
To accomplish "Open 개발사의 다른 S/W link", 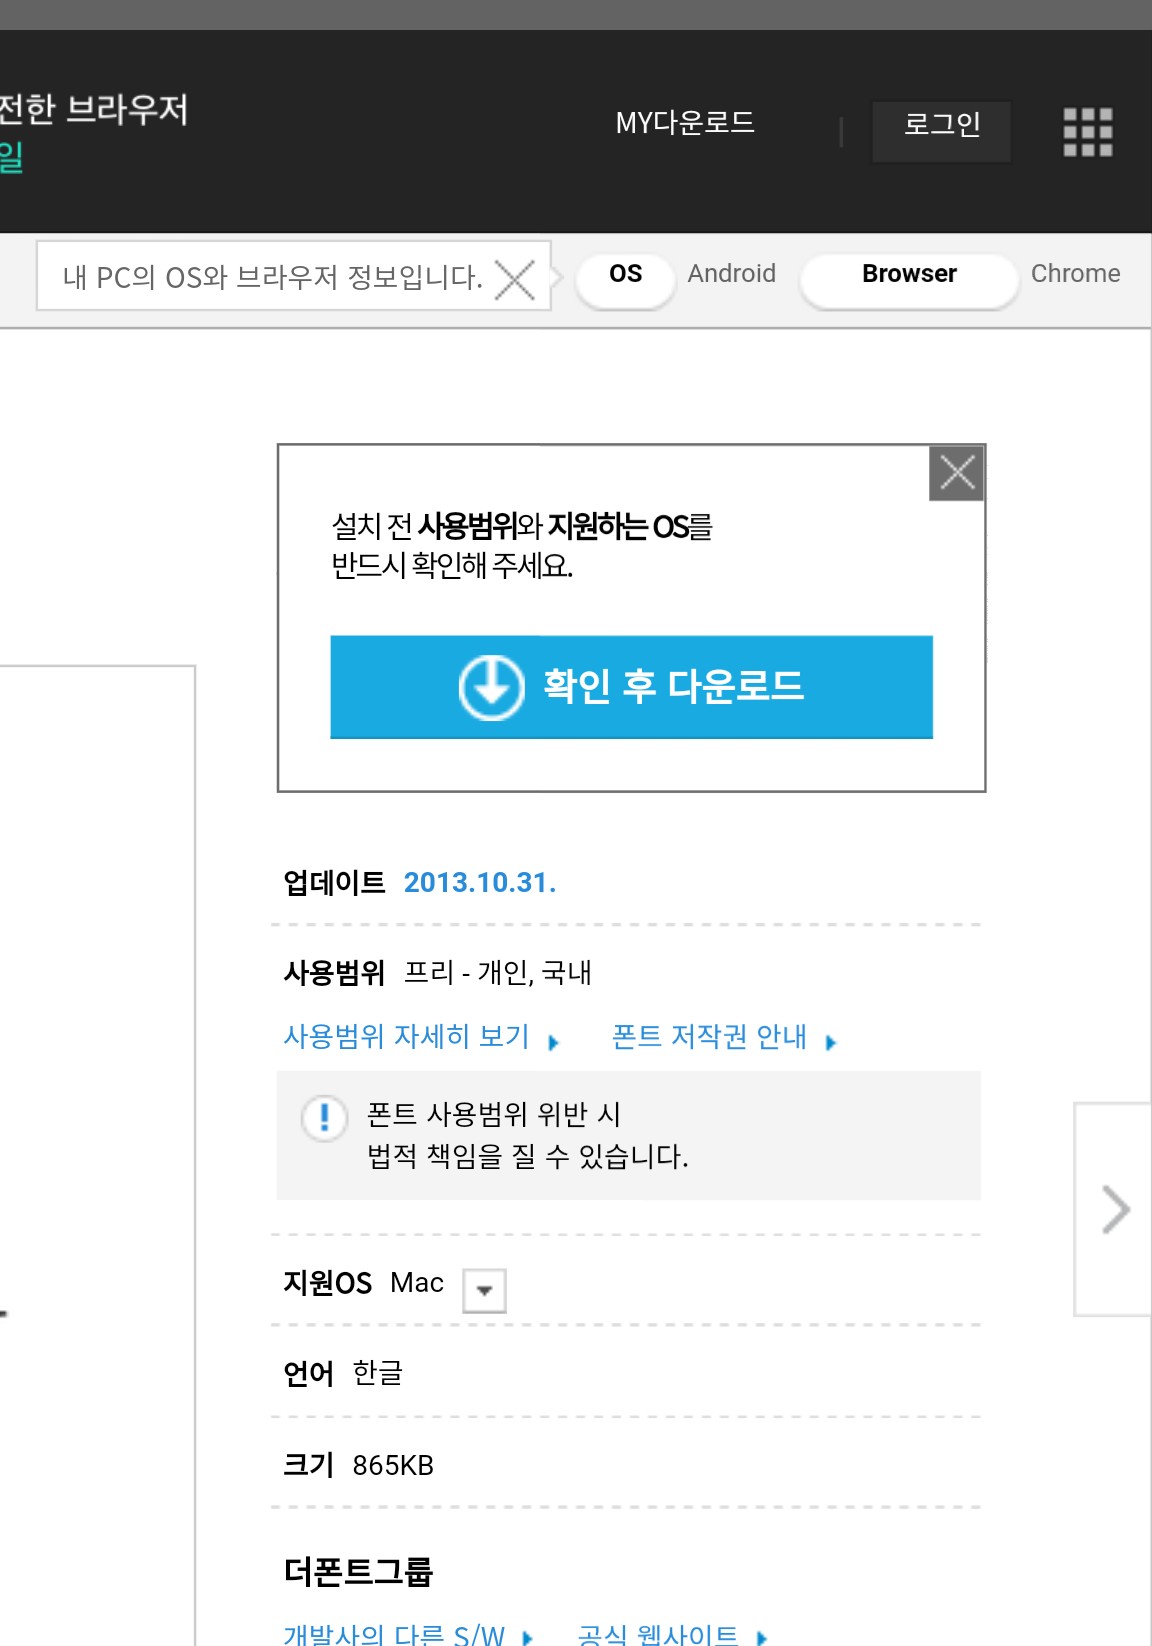I will coord(394,1635).
